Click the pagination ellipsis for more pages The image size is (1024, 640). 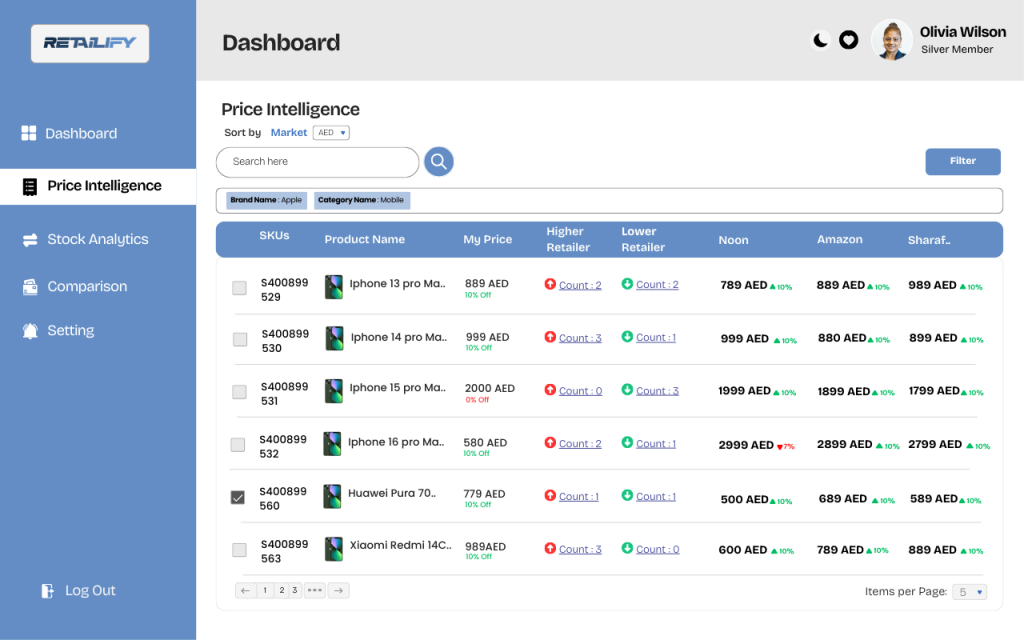click(315, 591)
